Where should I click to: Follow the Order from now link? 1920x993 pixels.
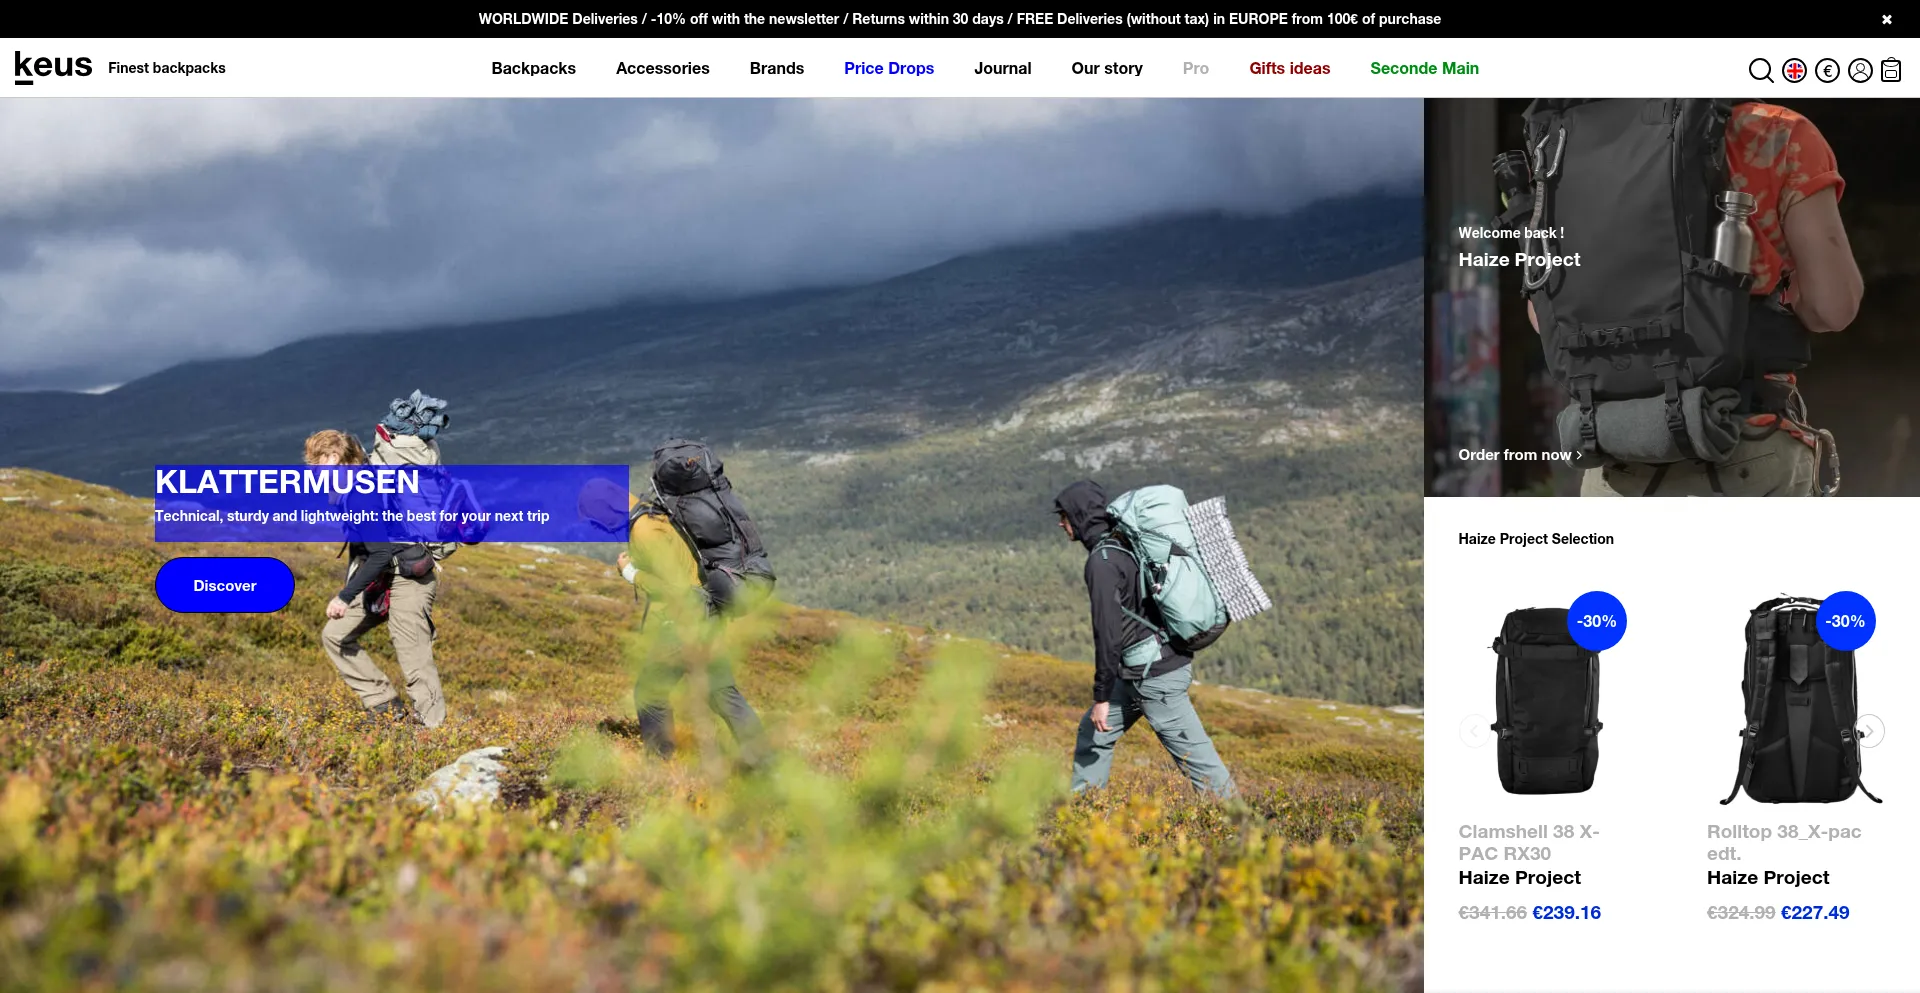pyautogui.click(x=1520, y=455)
